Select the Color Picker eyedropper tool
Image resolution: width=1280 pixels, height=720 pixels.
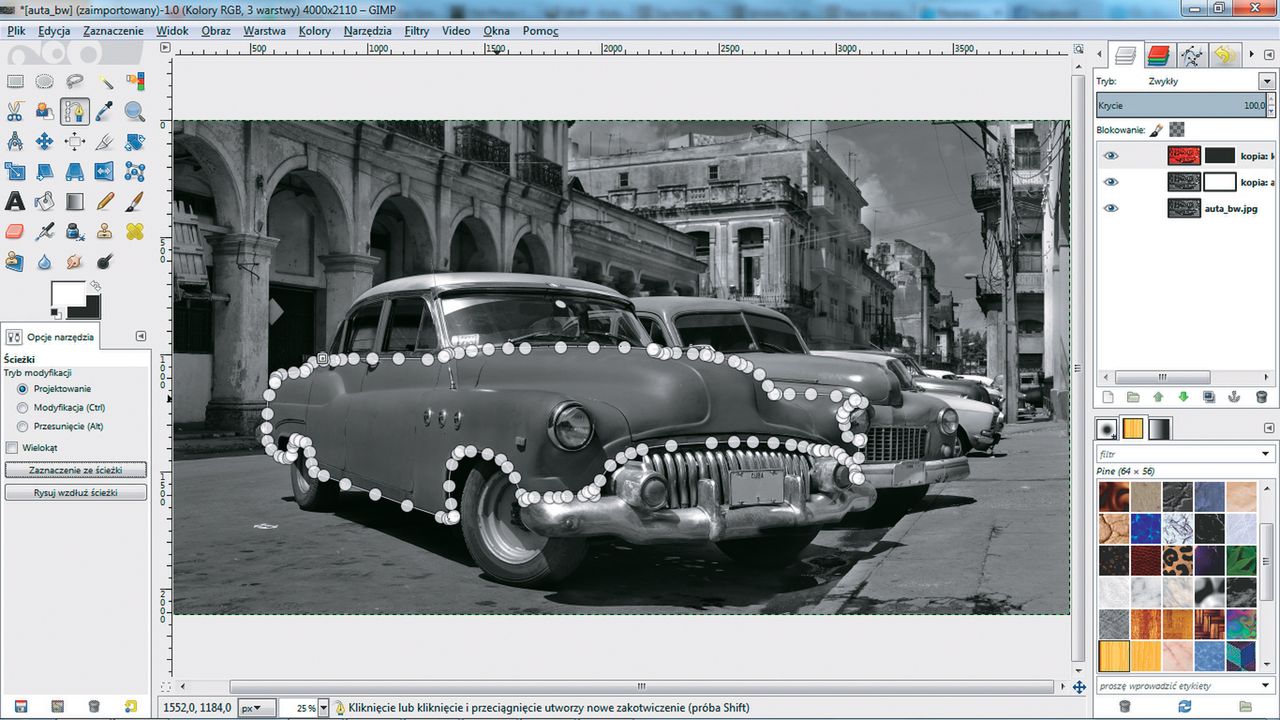[104, 112]
